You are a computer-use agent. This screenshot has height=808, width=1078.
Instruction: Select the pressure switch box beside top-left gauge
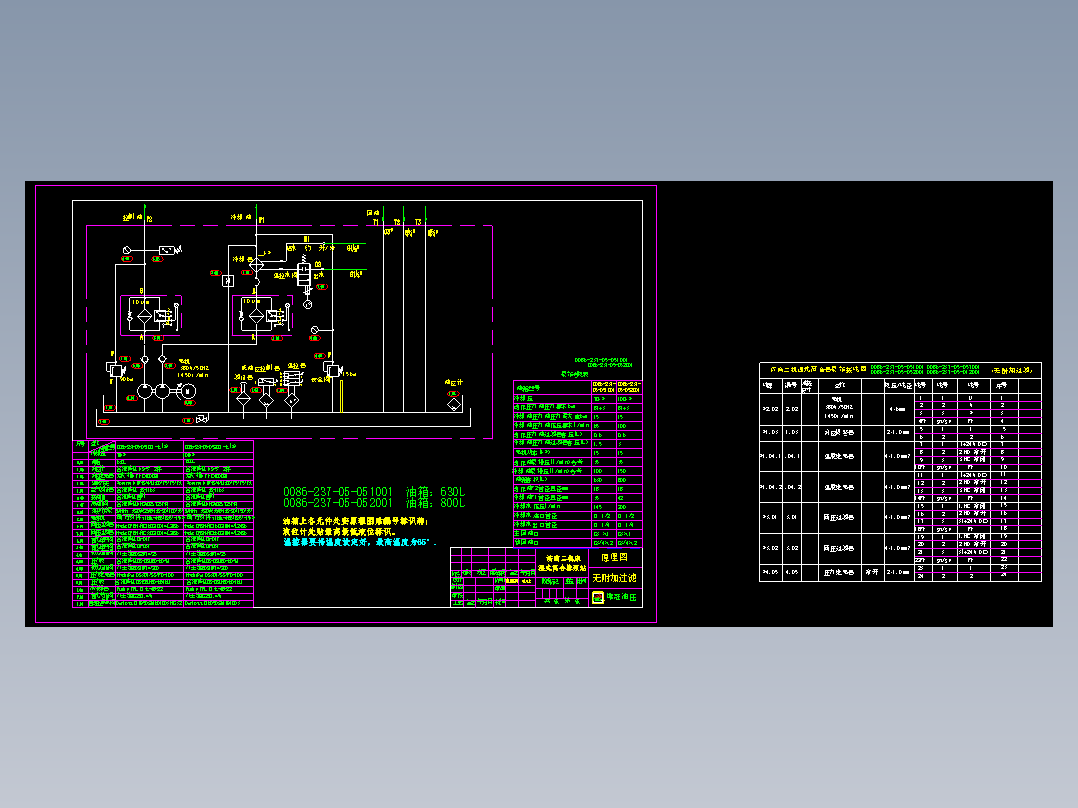167,250
